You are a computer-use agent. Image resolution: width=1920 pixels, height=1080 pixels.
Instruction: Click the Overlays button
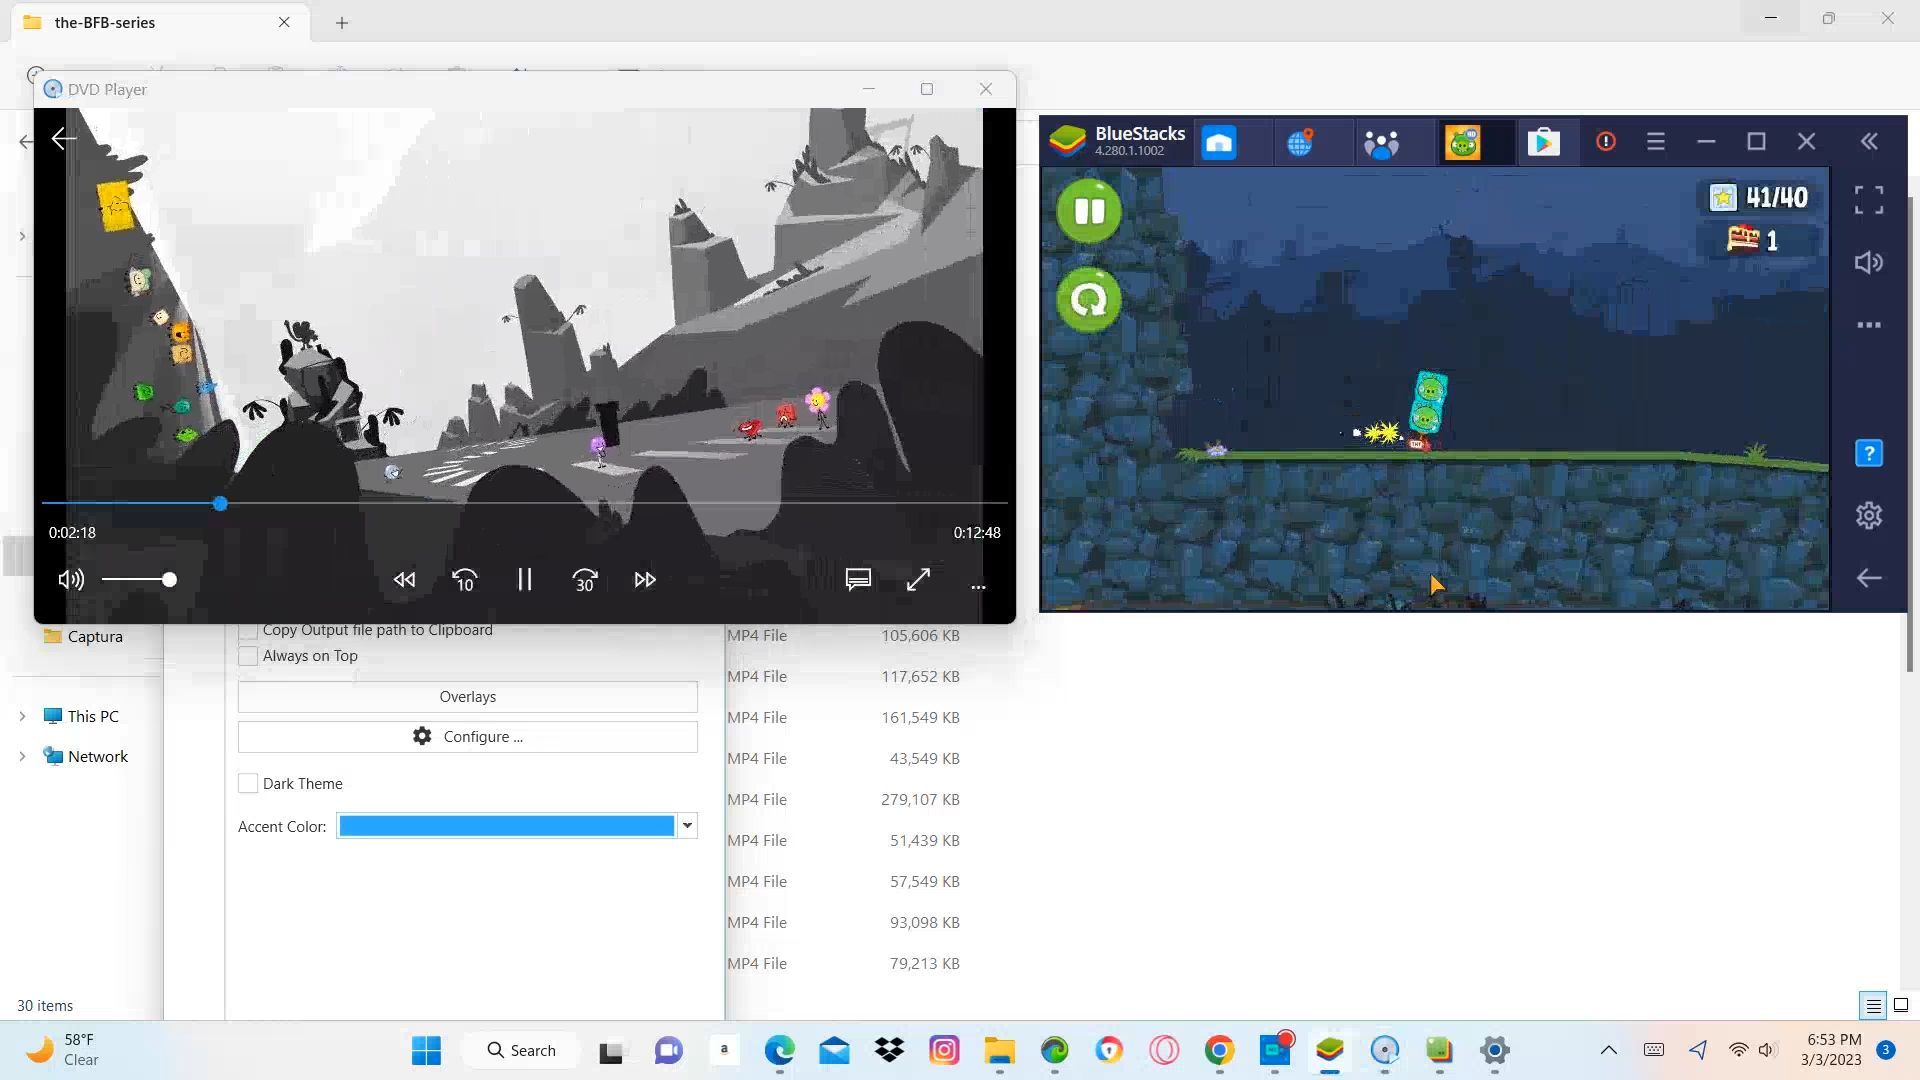(x=467, y=697)
